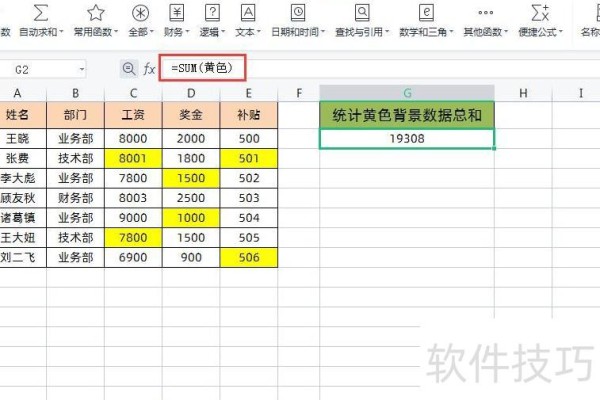This screenshot has width=600, height=400.
Task: Click the Text functions icon
Action: point(248,13)
